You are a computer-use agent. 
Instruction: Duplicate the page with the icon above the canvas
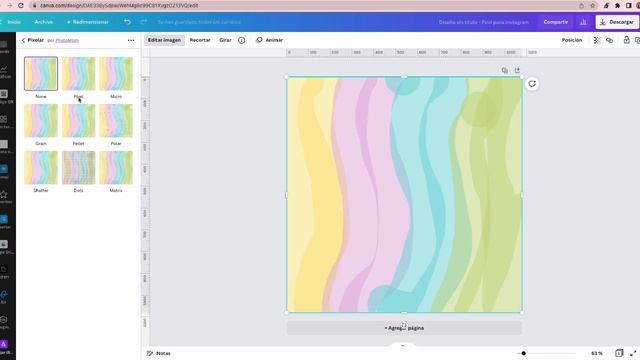click(x=505, y=70)
